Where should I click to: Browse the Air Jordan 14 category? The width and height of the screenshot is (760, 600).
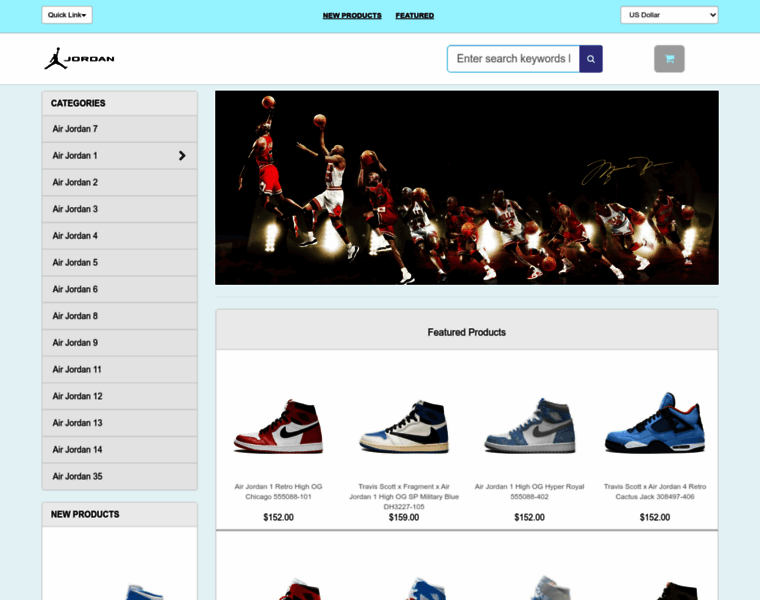[119, 449]
